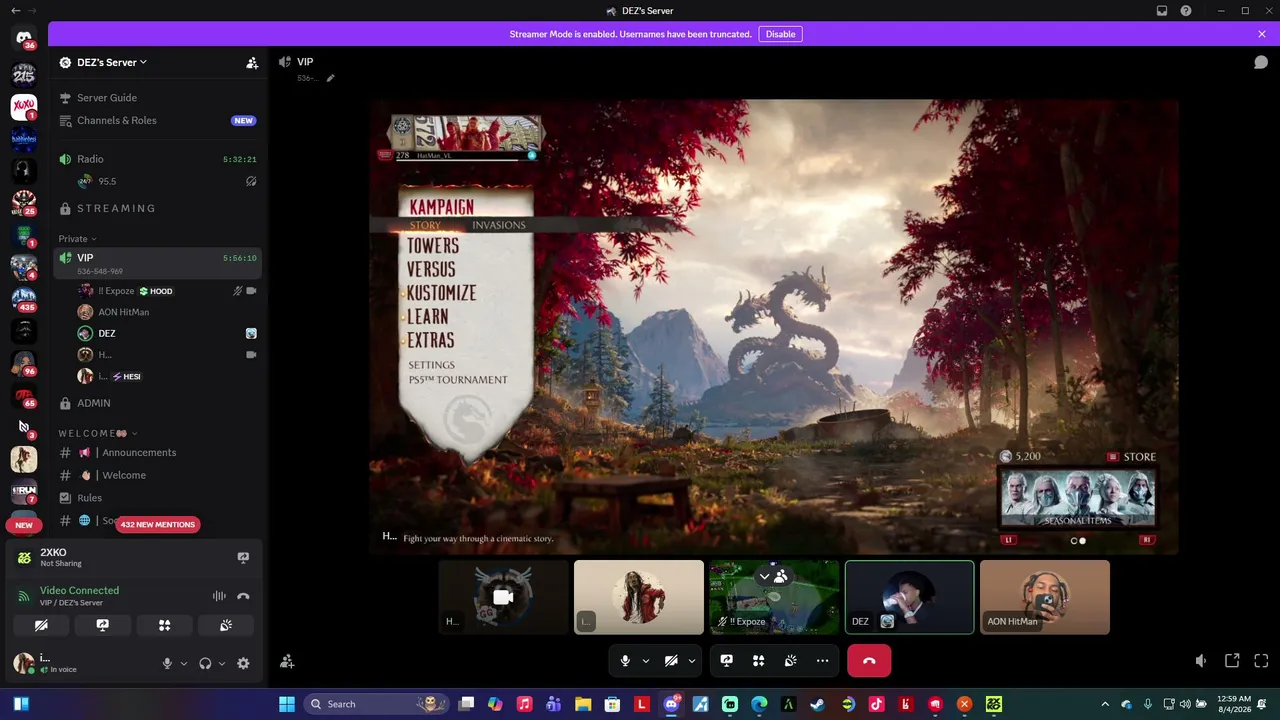The width and height of the screenshot is (1280, 720).
Task: Join the Radio voice channel
Action: click(158, 159)
